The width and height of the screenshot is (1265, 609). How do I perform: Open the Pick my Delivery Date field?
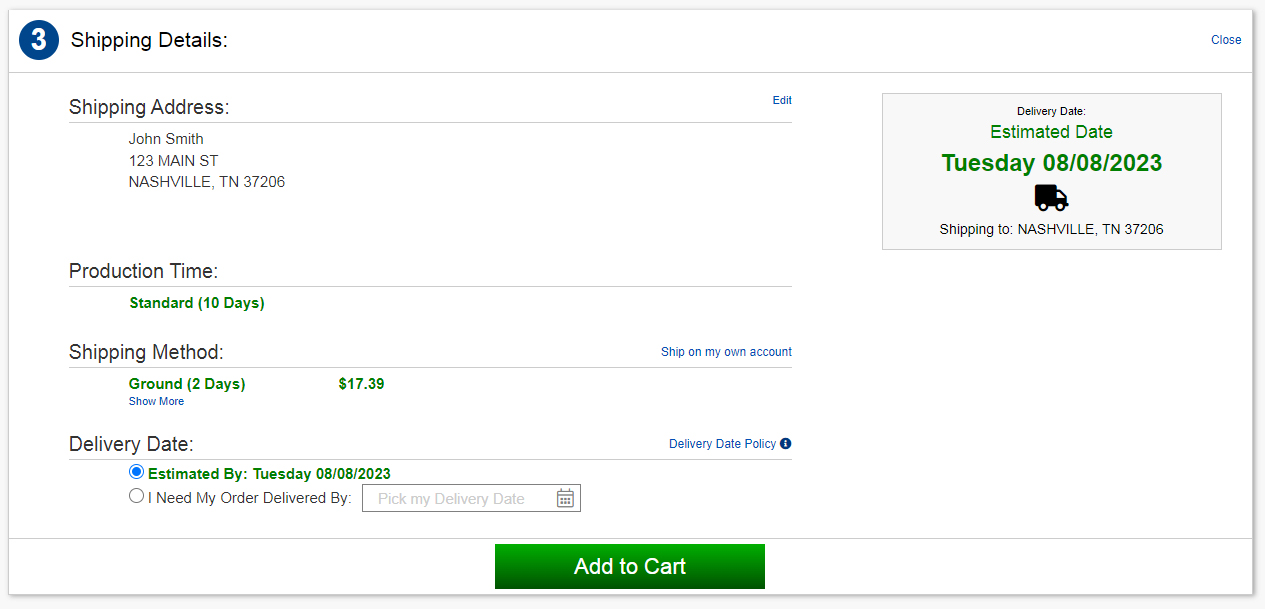click(x=471, y=498)
